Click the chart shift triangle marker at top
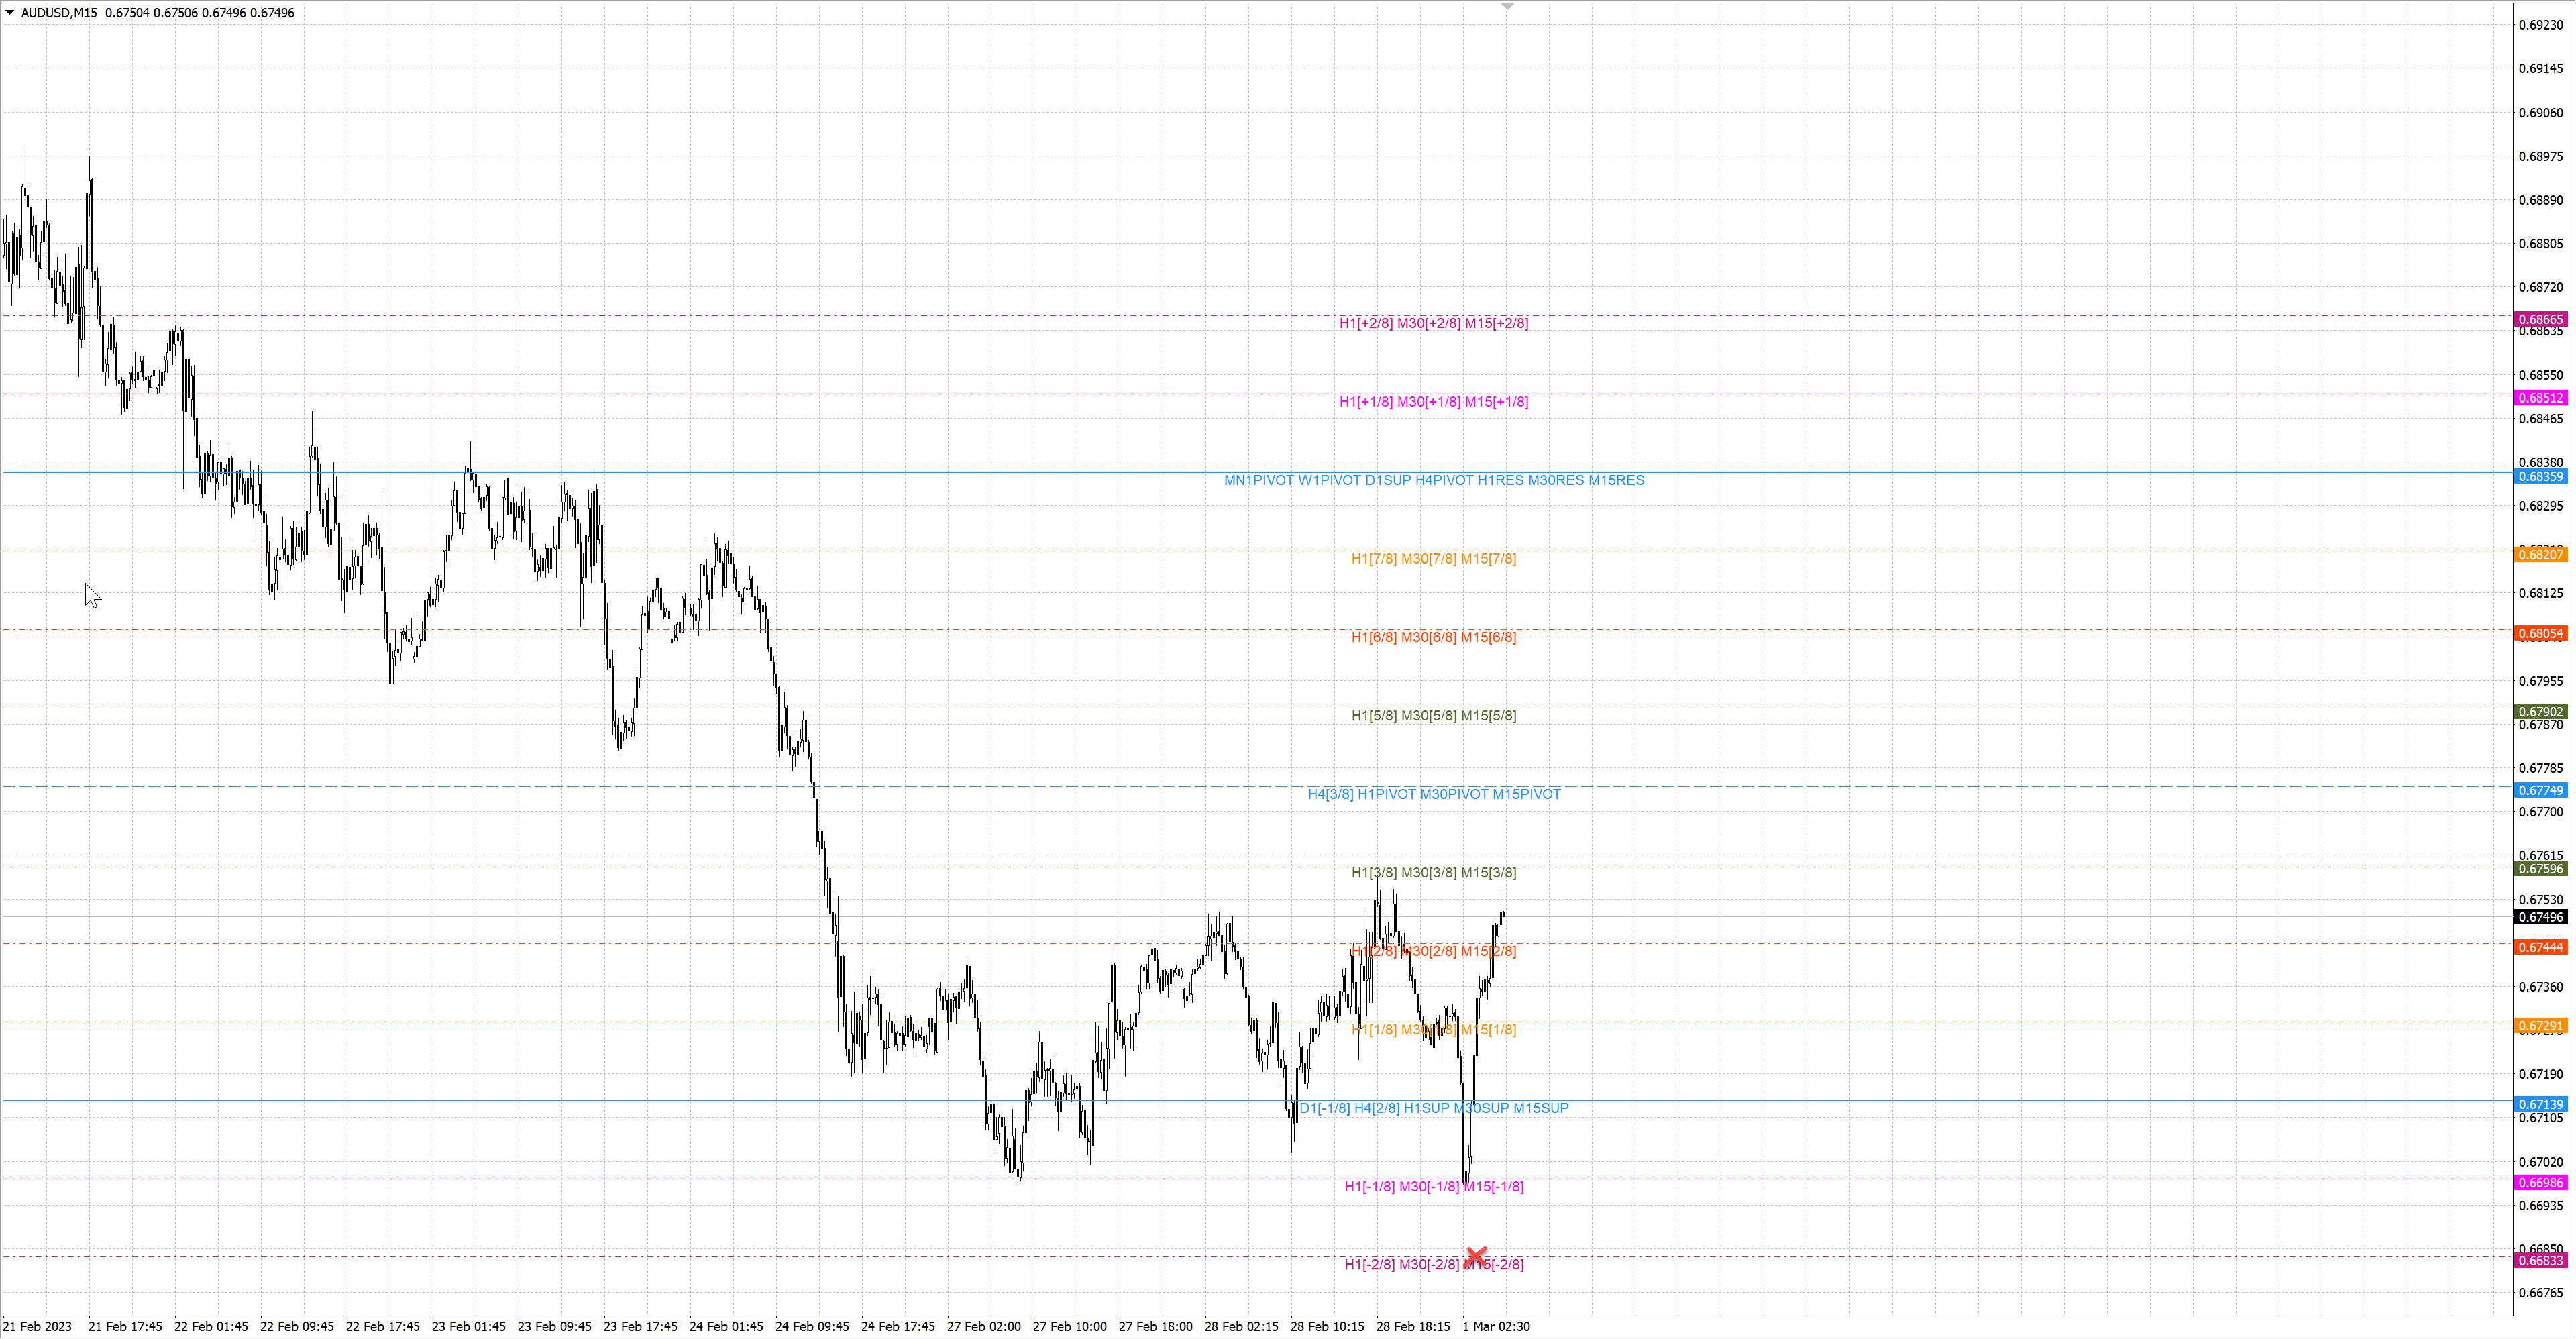The height and width of the screenshot is (1339, 2576). tap(1507, 7)
